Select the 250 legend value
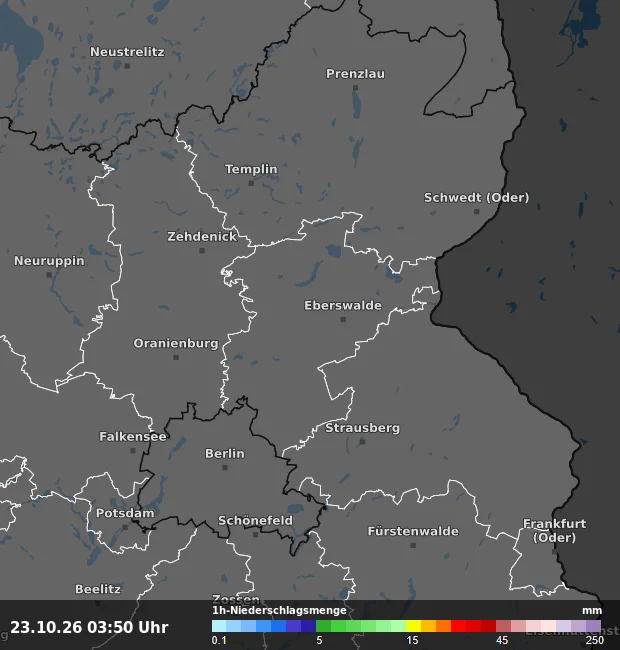This screenshot has width=620, height=650. click(x=594, y=640)
